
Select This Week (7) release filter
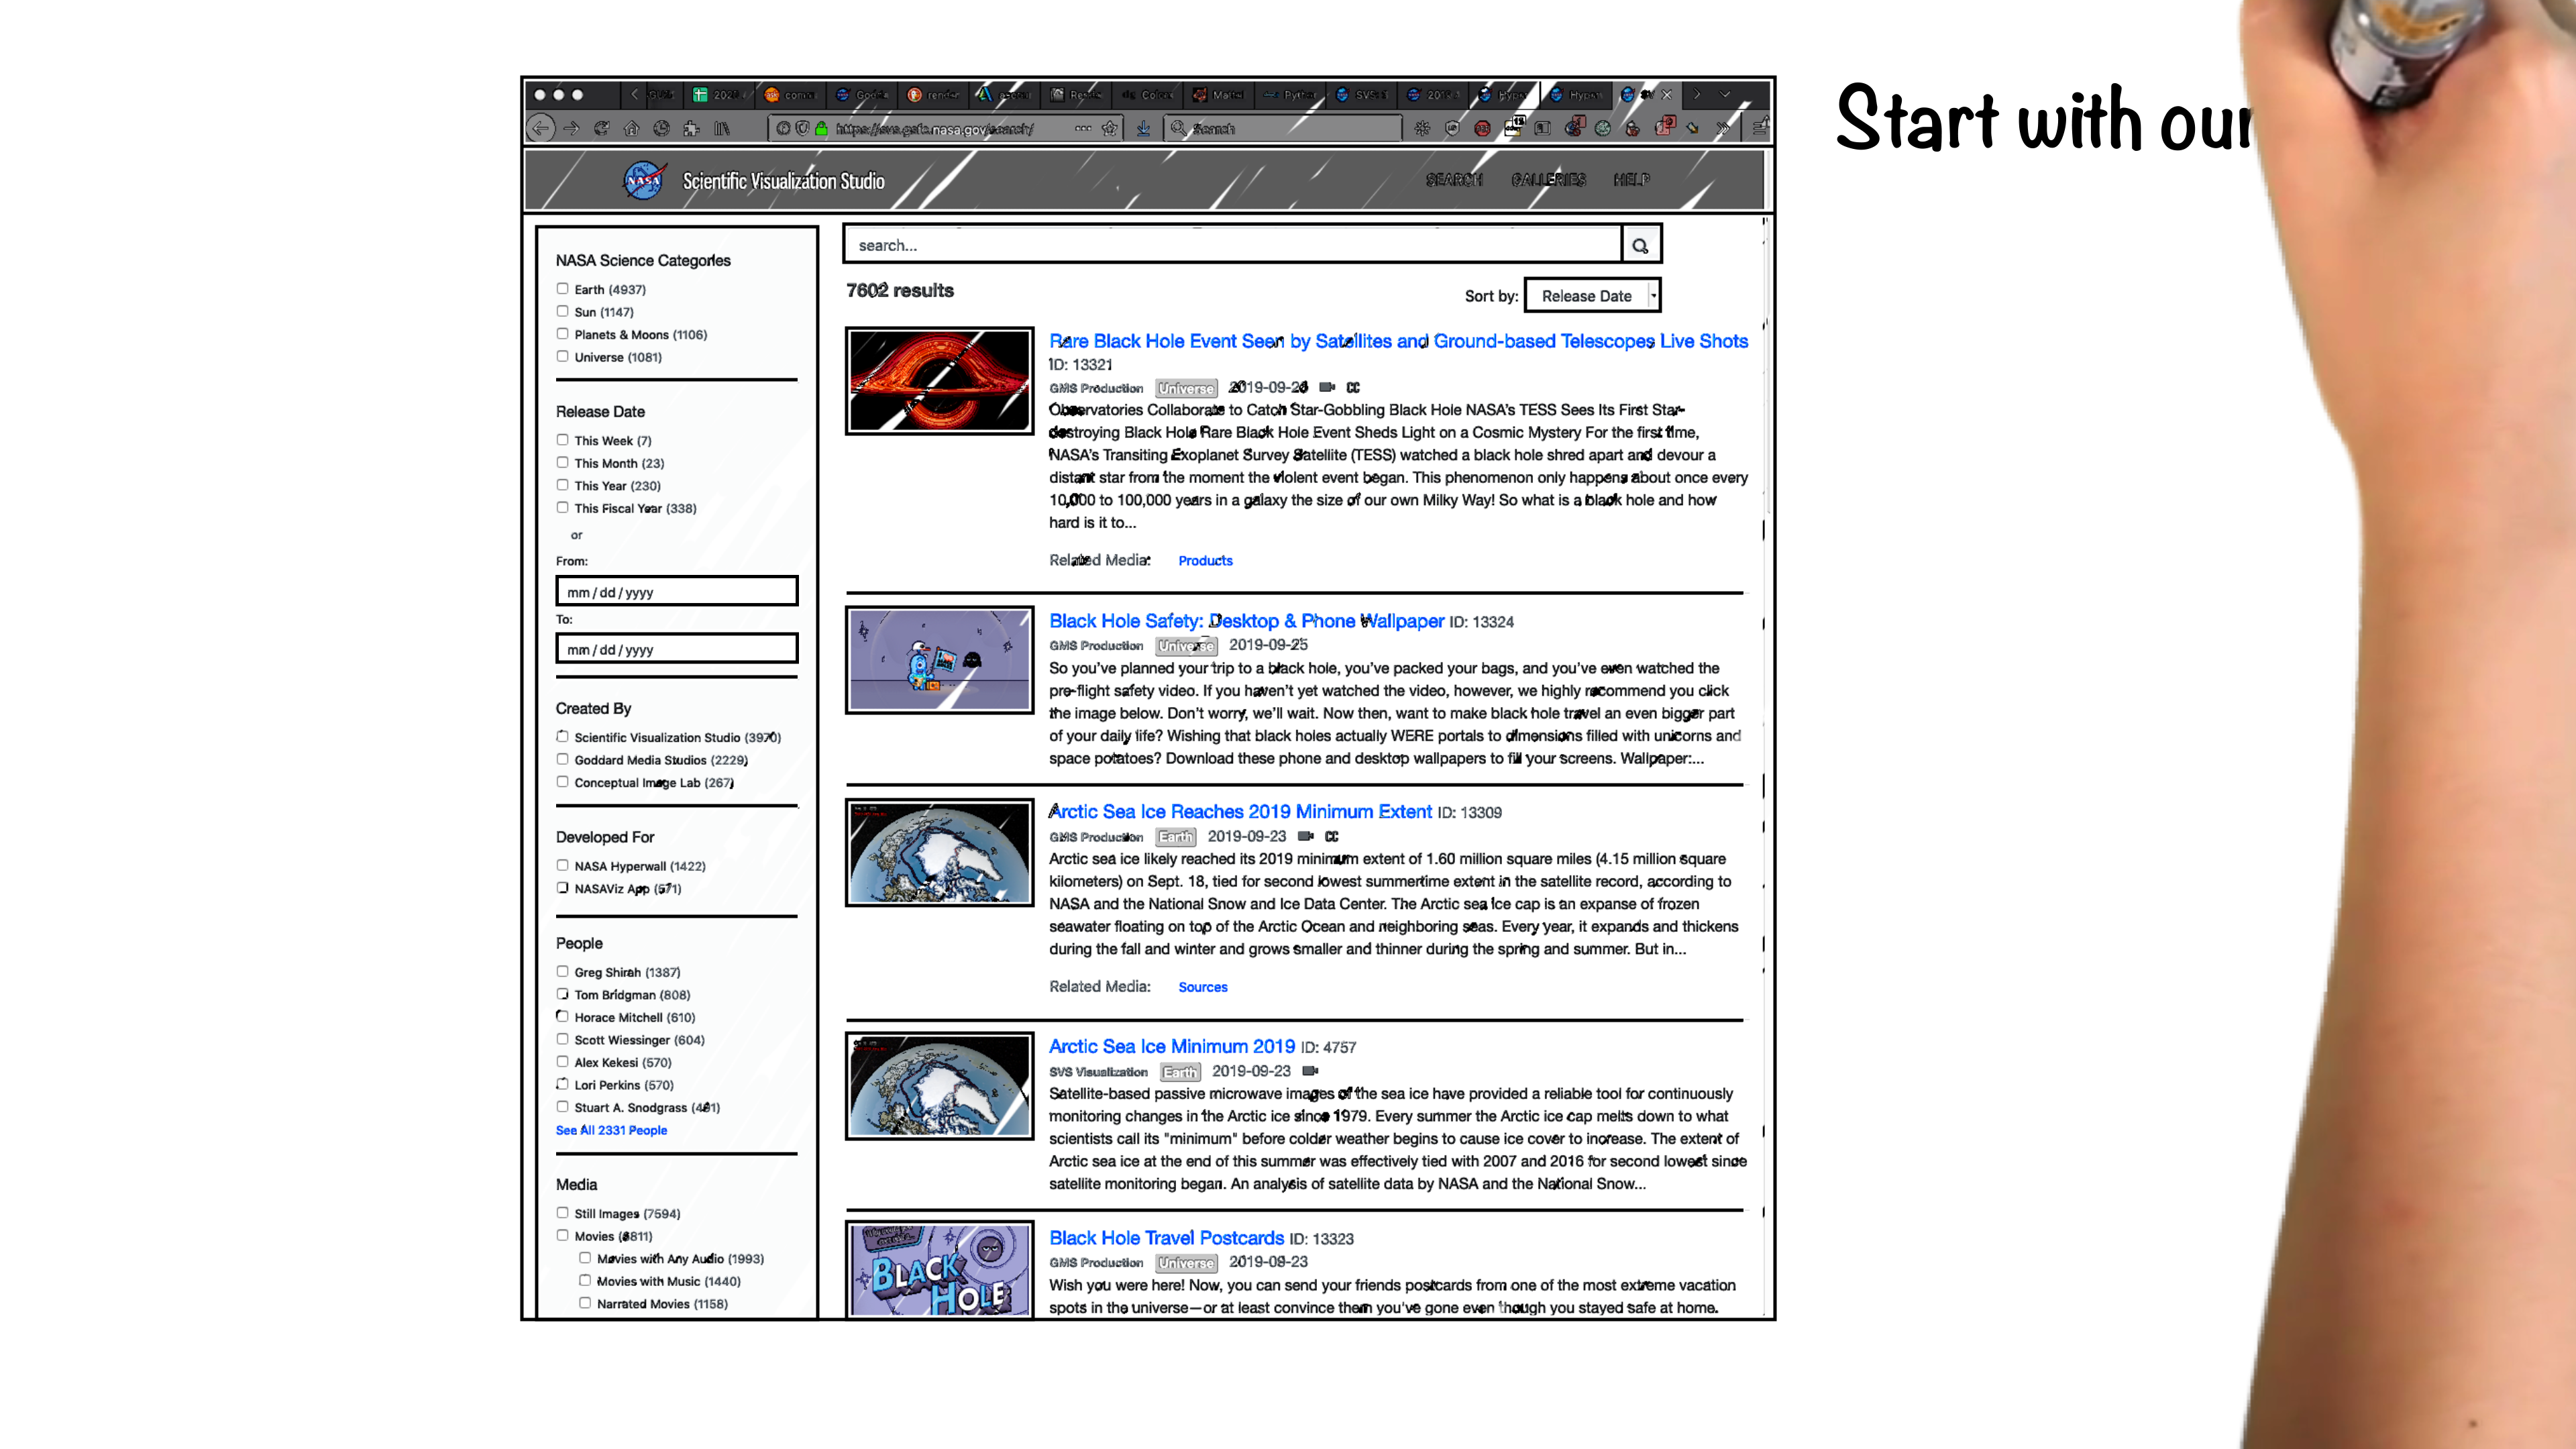click(x=562, y=440)
